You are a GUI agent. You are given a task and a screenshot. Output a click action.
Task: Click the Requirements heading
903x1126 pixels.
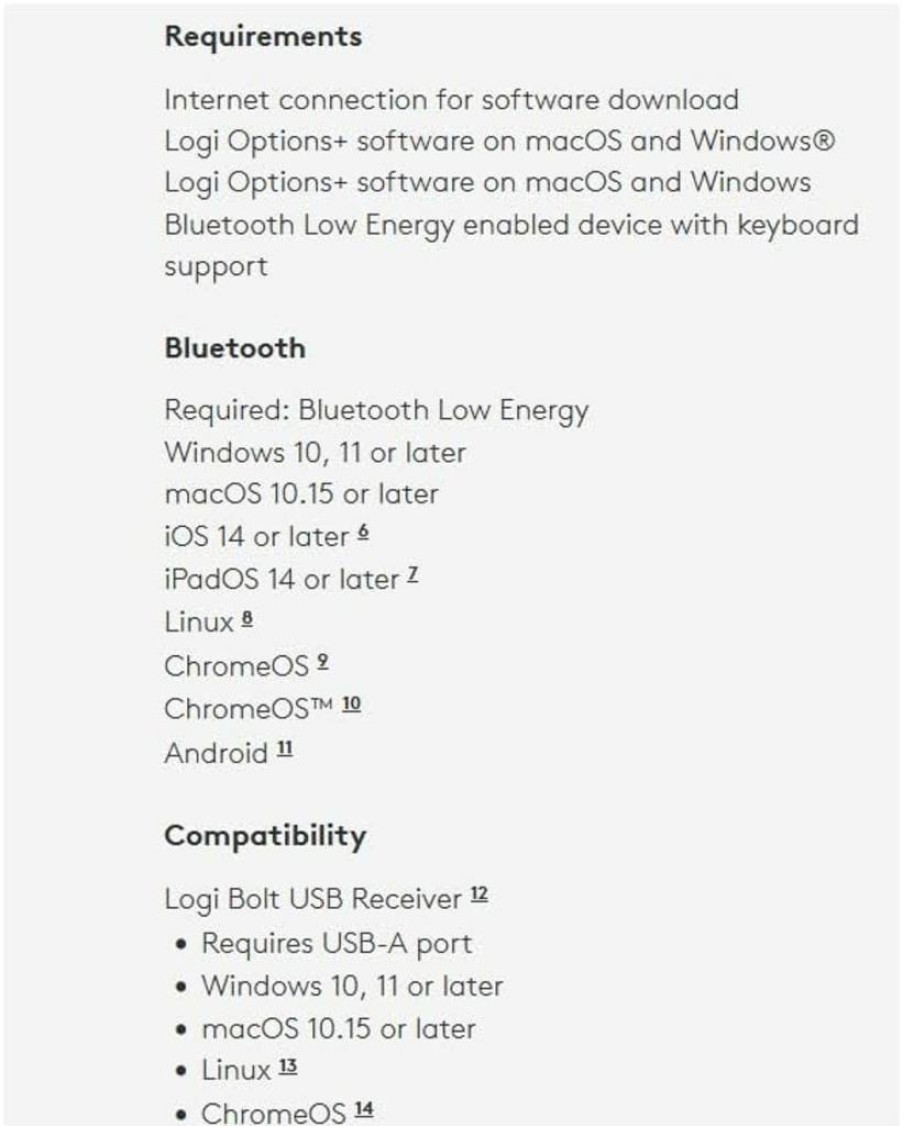(263, 36)
